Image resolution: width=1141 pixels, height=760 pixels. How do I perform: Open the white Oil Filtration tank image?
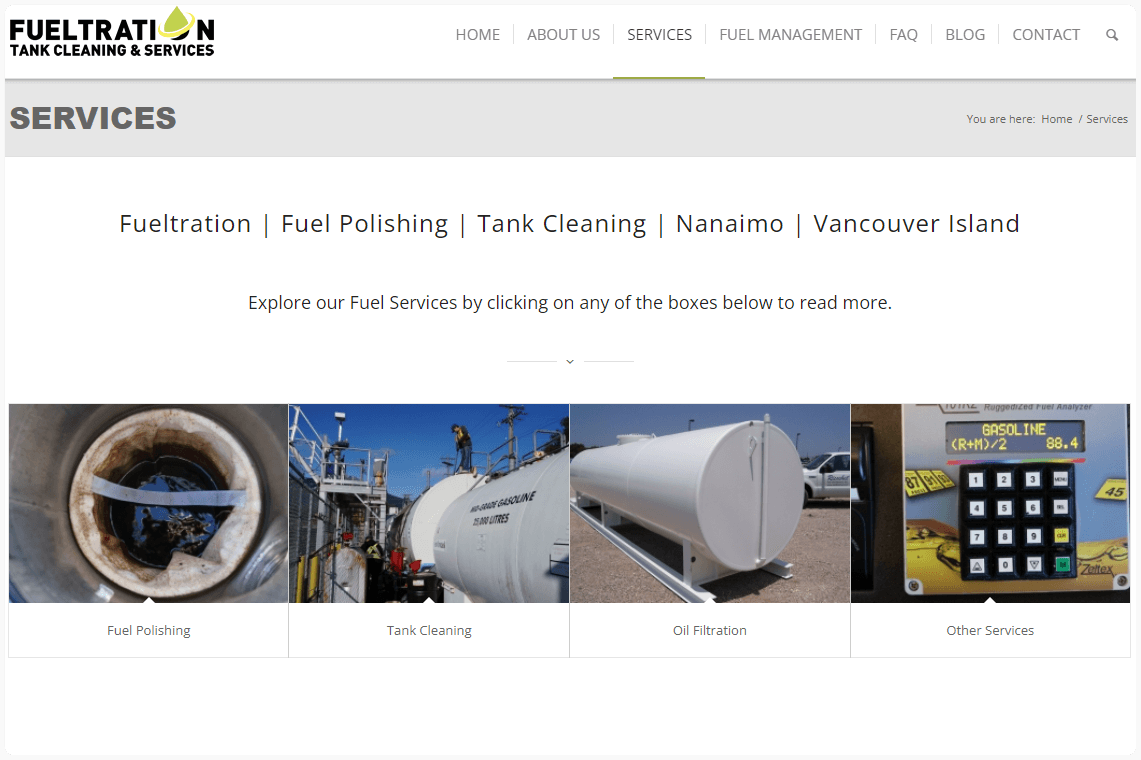pos(709,503)
